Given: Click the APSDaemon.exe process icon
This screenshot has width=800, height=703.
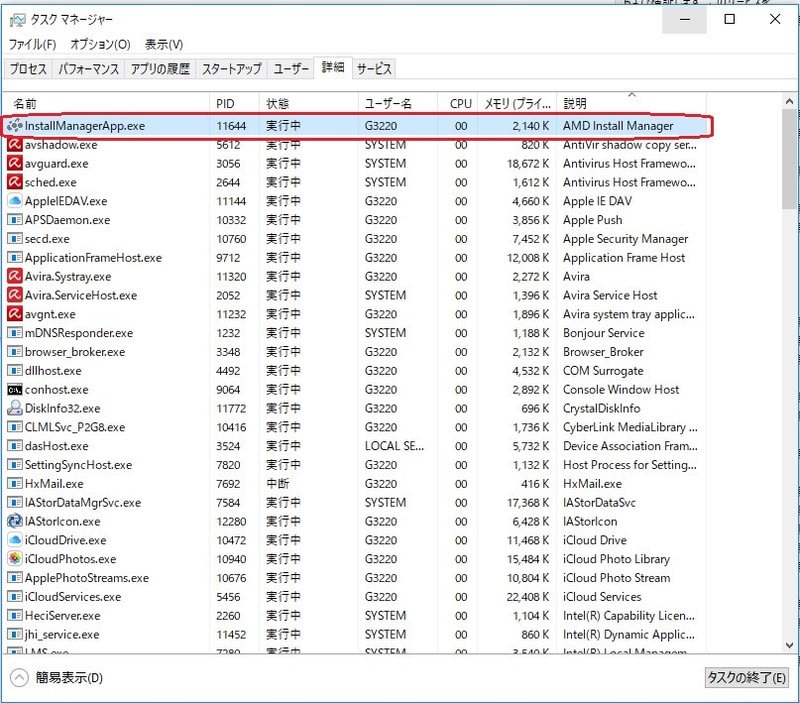Looking at the screenshot, I should [x=15, y=220].
